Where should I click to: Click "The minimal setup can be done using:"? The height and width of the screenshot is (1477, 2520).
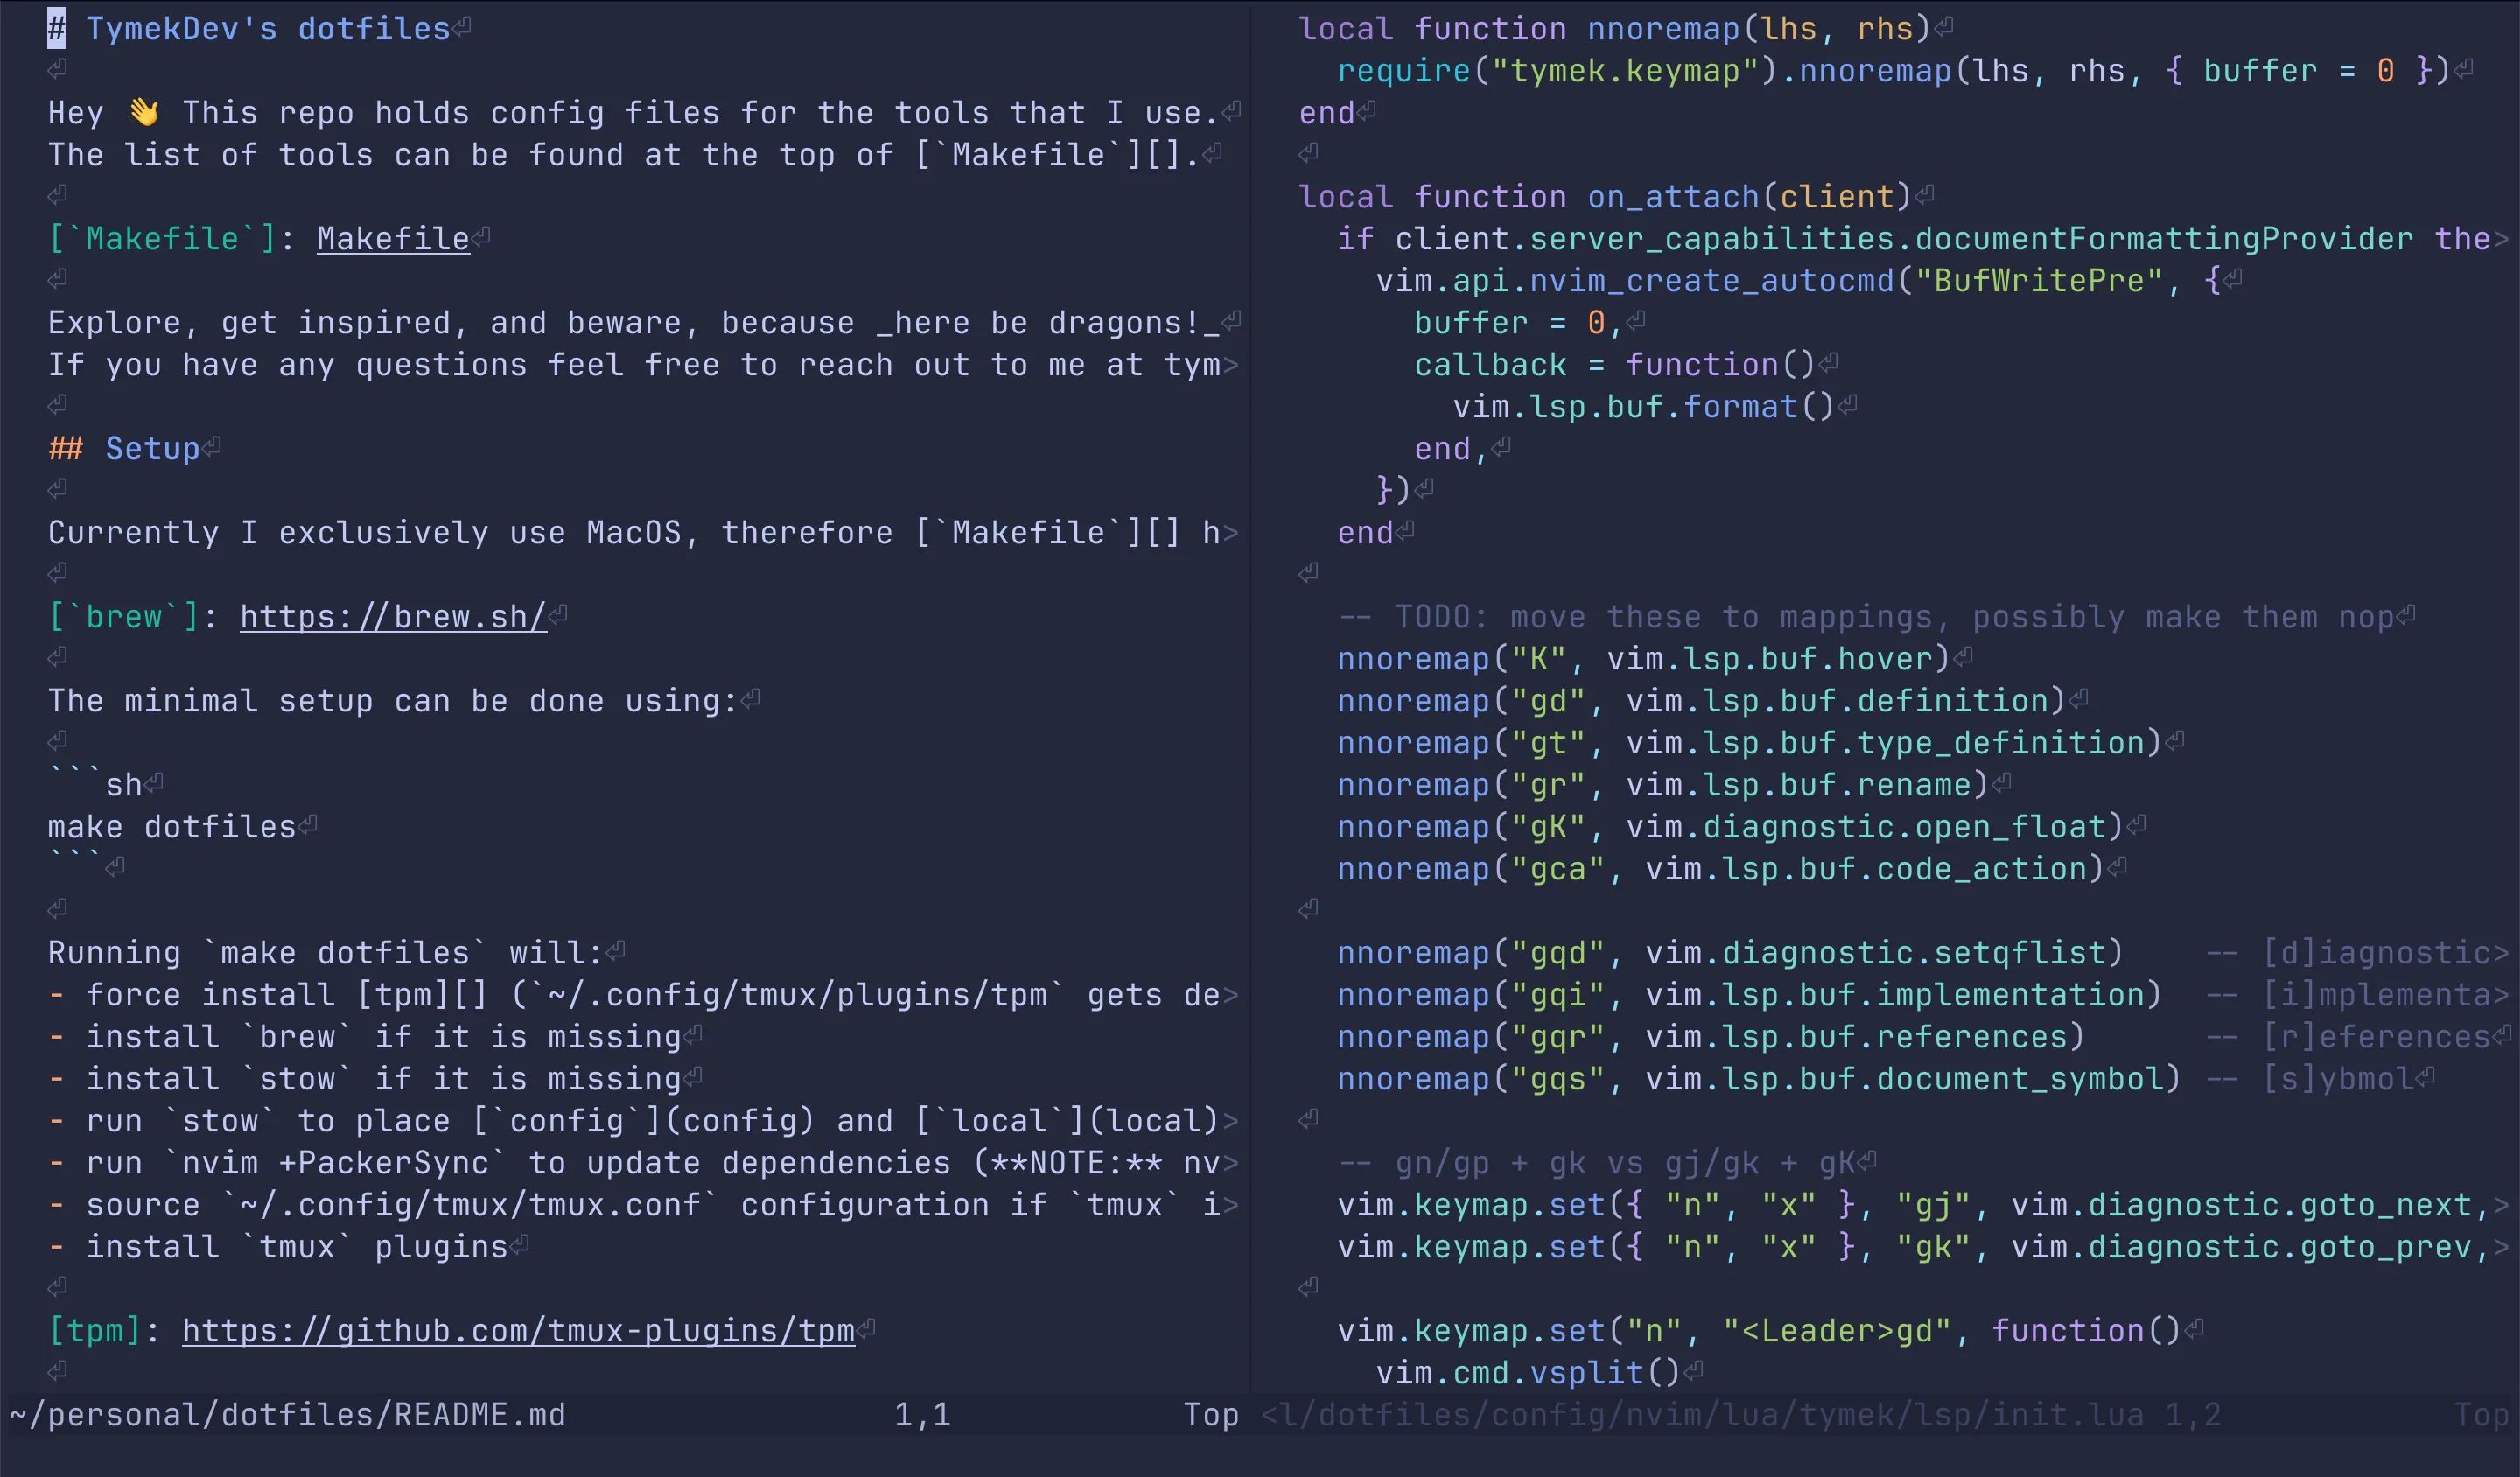pos(392,701)
